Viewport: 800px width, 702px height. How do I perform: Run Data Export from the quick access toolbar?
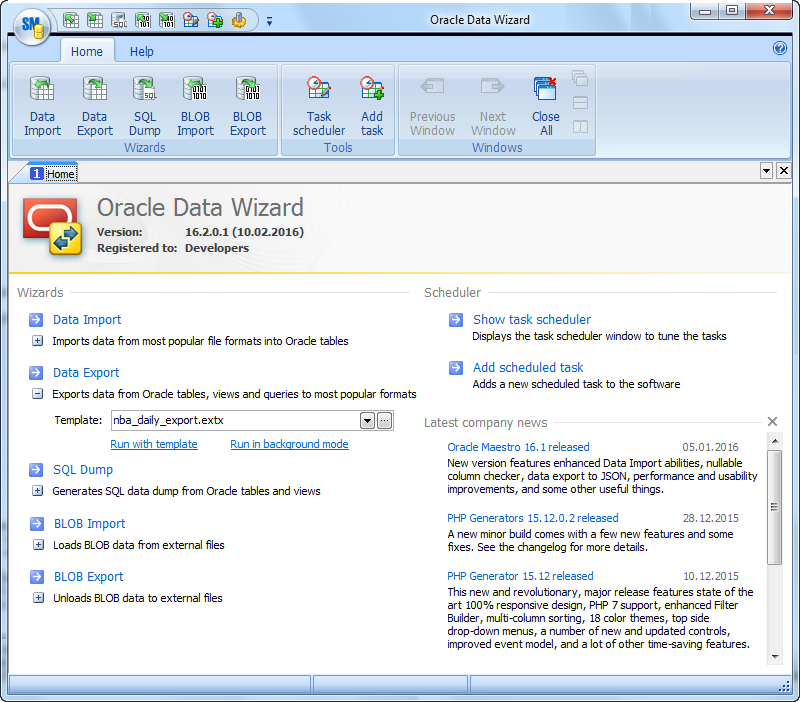(x=93, y=20)
